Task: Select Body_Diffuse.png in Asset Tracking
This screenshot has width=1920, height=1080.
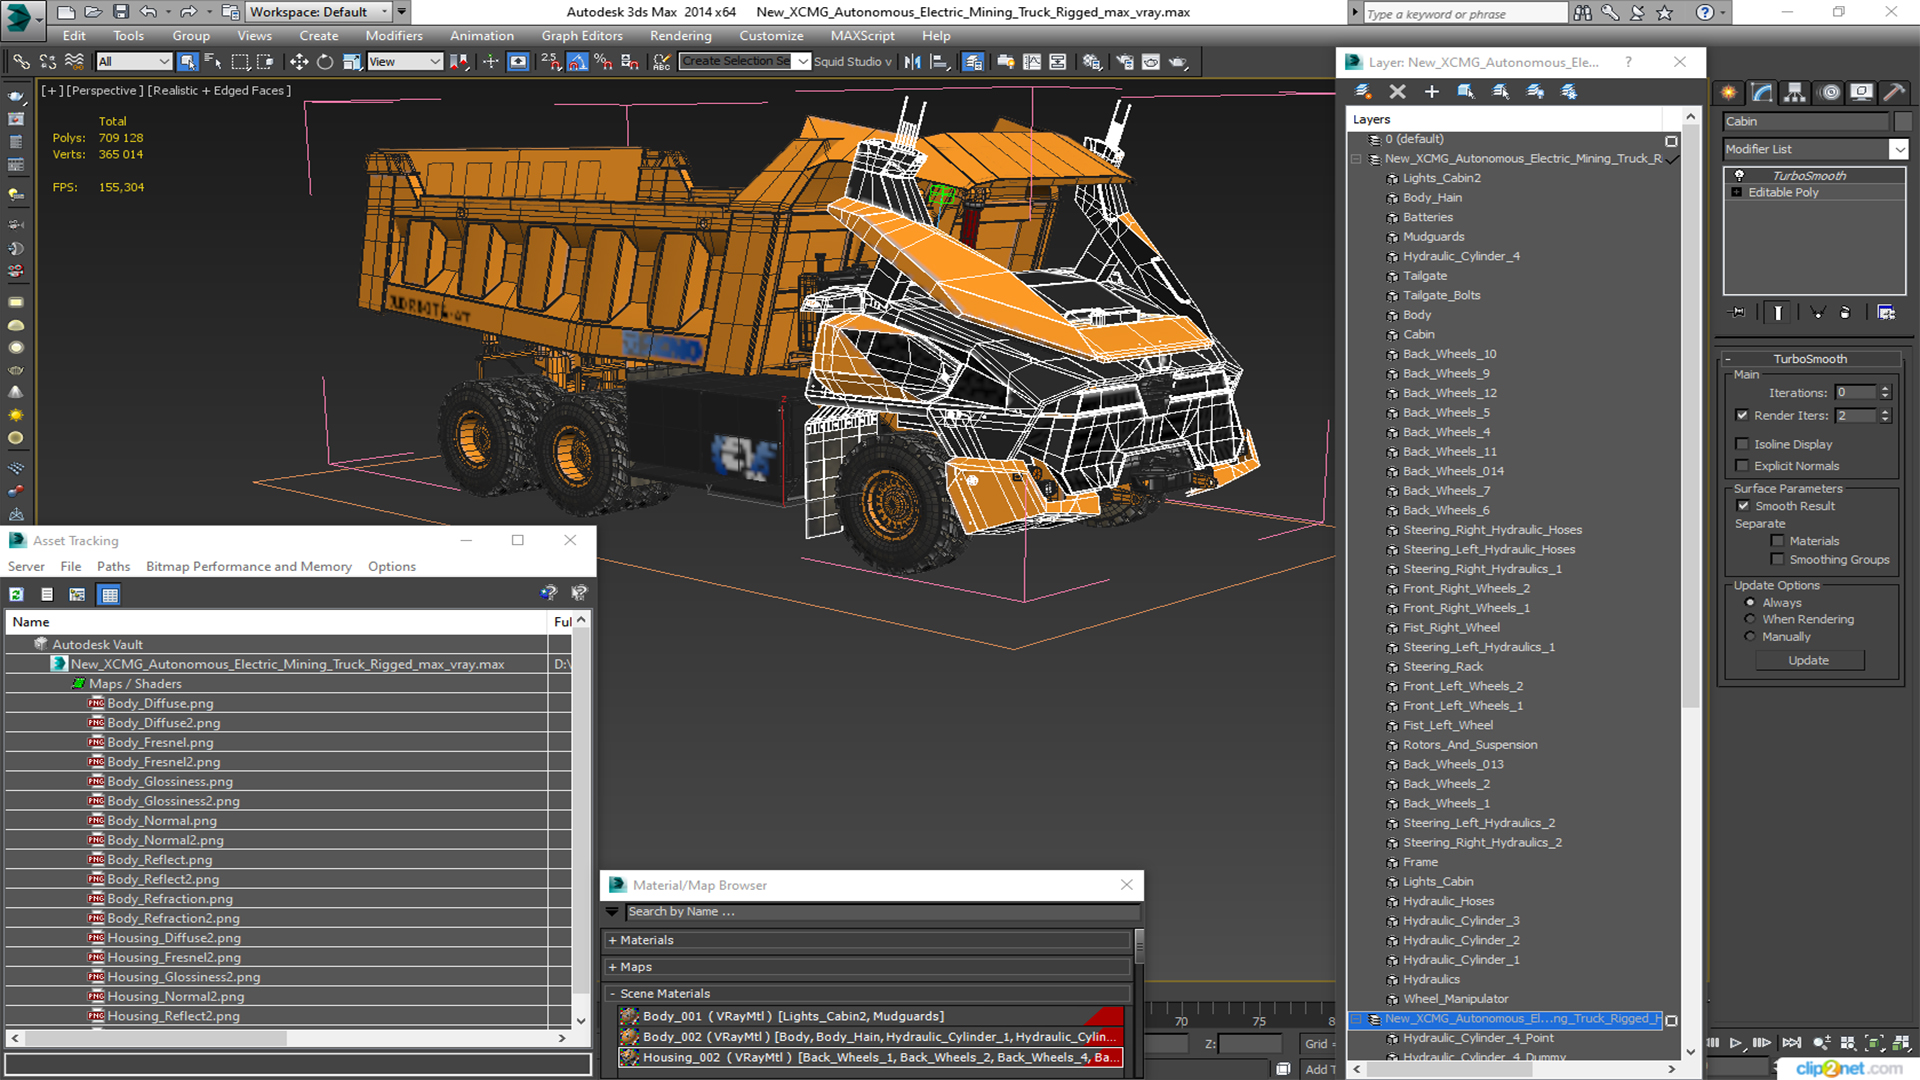Action: (160, 703)
